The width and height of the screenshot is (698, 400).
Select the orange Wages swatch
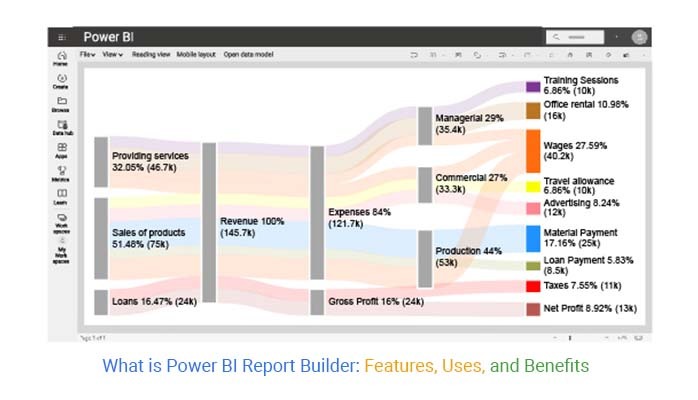[533, 151]
